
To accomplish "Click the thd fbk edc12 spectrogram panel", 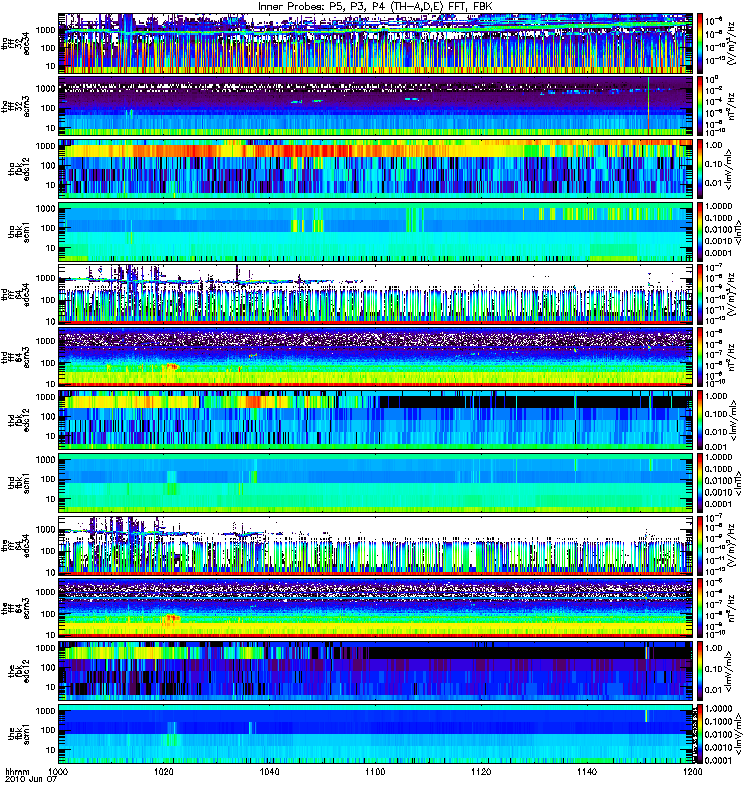I will 376,419.
